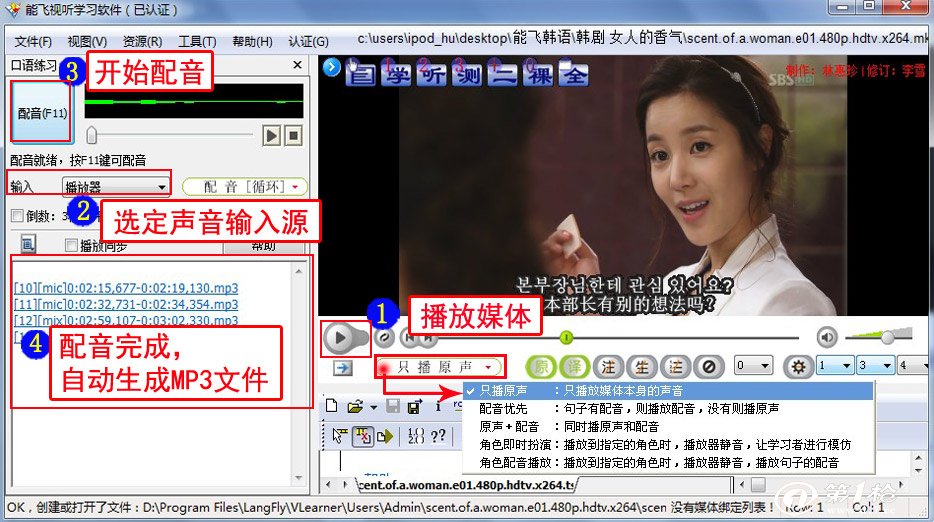Open the 只播原声 playback mode dropdown
934x522 pixels.
(x=440, y=367)
